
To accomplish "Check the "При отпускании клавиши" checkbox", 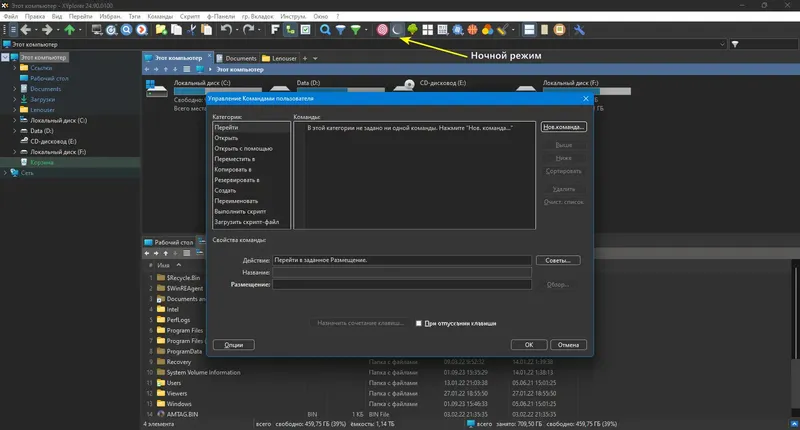I will click(x=418, y=323).
